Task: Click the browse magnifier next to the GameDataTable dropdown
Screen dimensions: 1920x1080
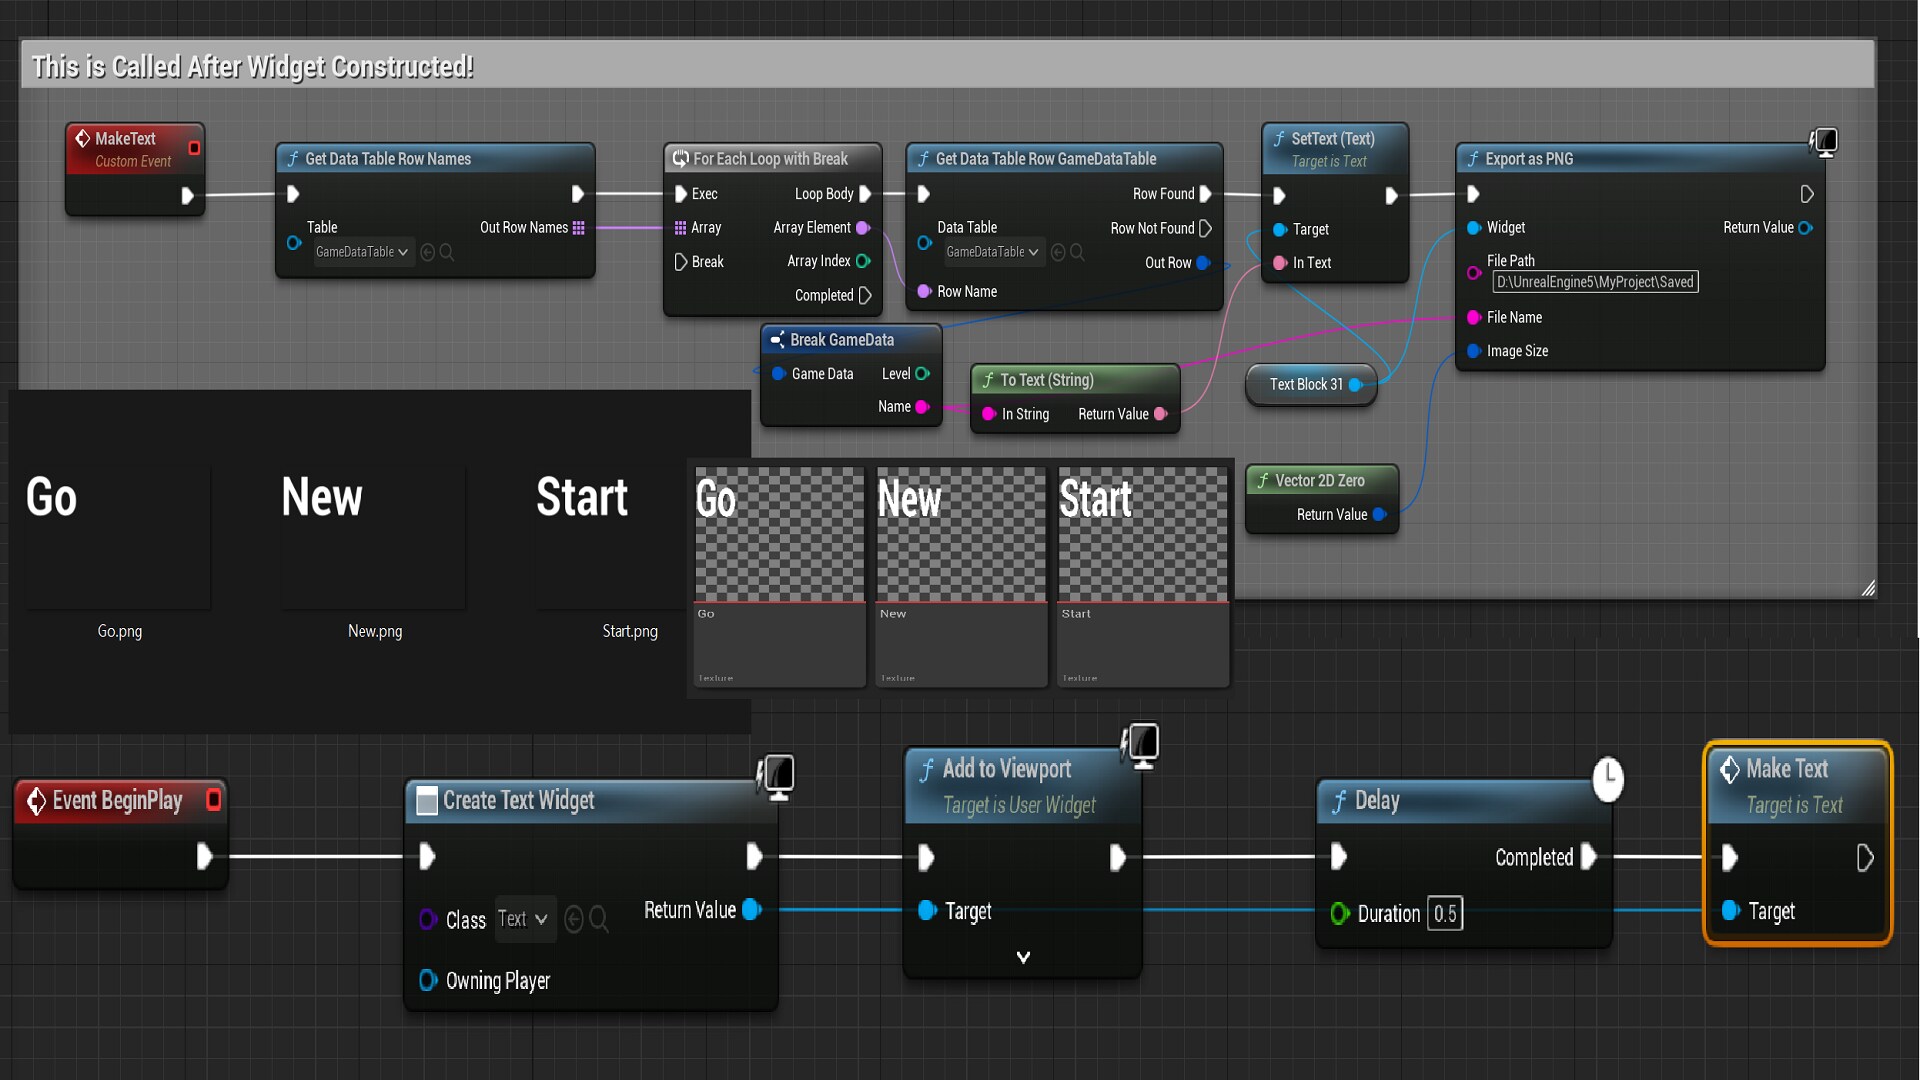Action: click(x=447, y=252)
